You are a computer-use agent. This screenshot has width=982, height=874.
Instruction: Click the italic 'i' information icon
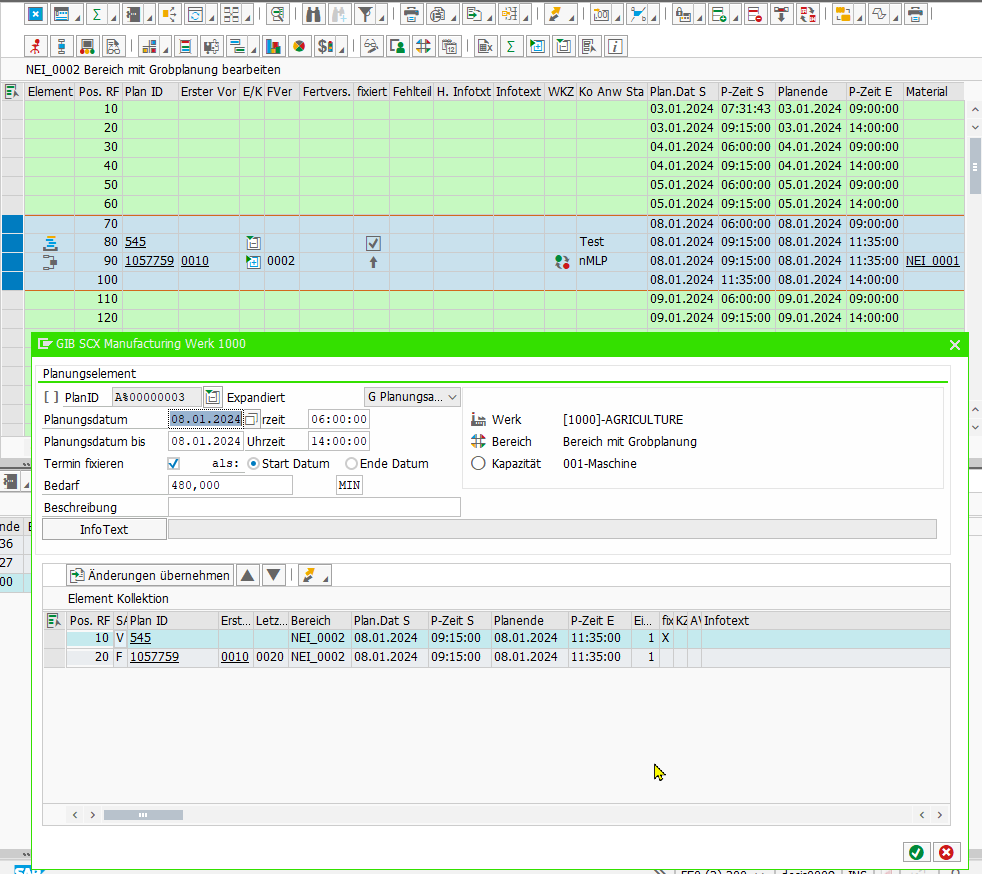(616, 47)
